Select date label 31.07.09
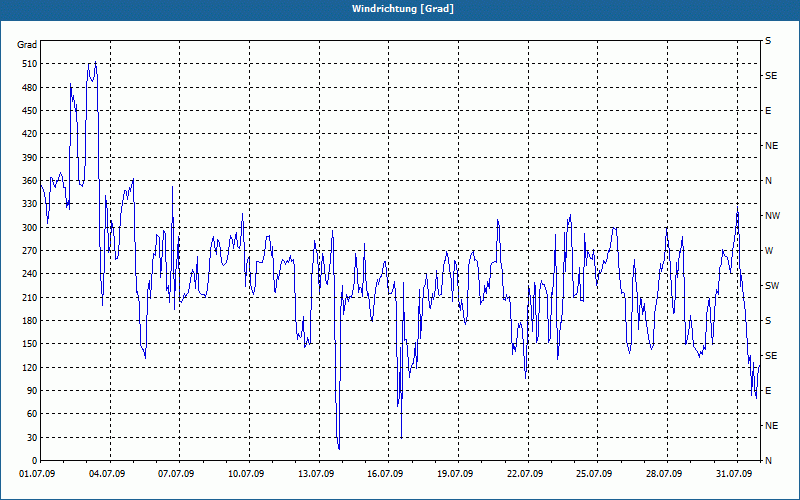The image size is (800, 500). click(x=734, y=474)
